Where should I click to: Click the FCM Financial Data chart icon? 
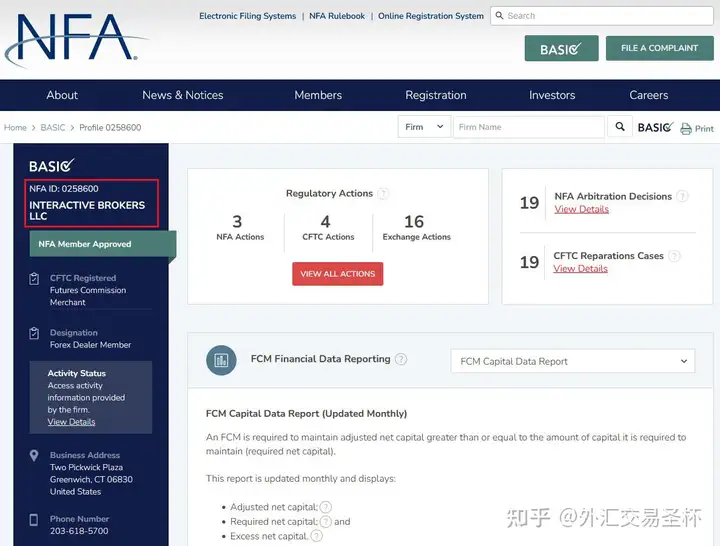(x=221, y=360)
